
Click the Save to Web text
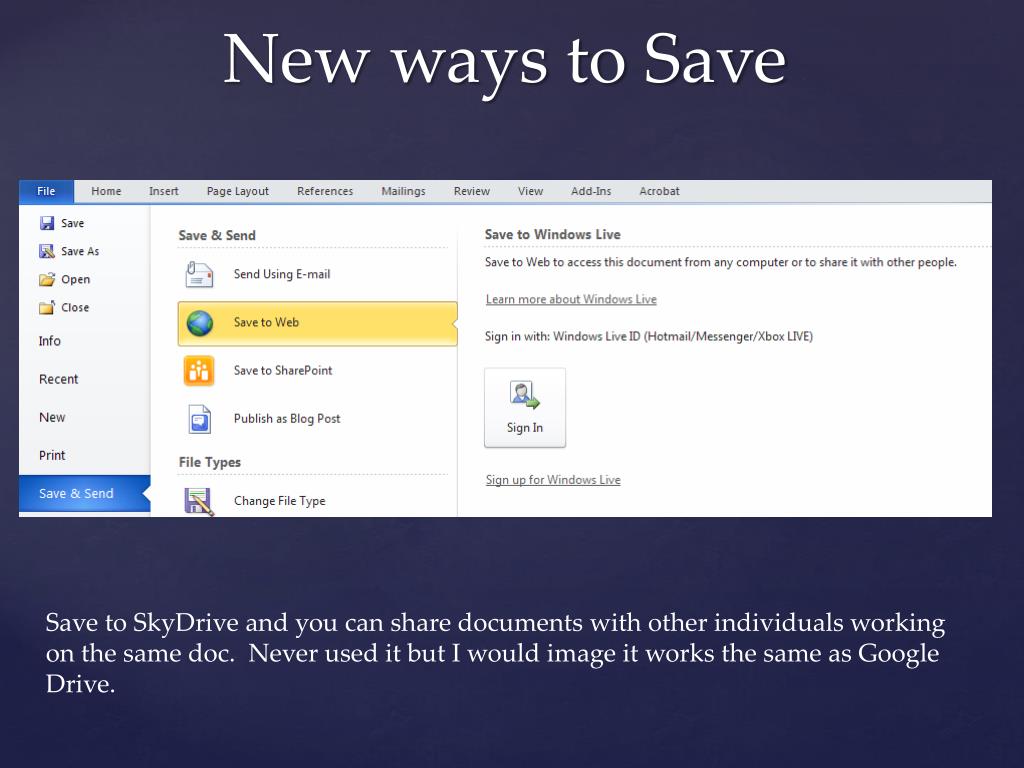click(266, 323)
